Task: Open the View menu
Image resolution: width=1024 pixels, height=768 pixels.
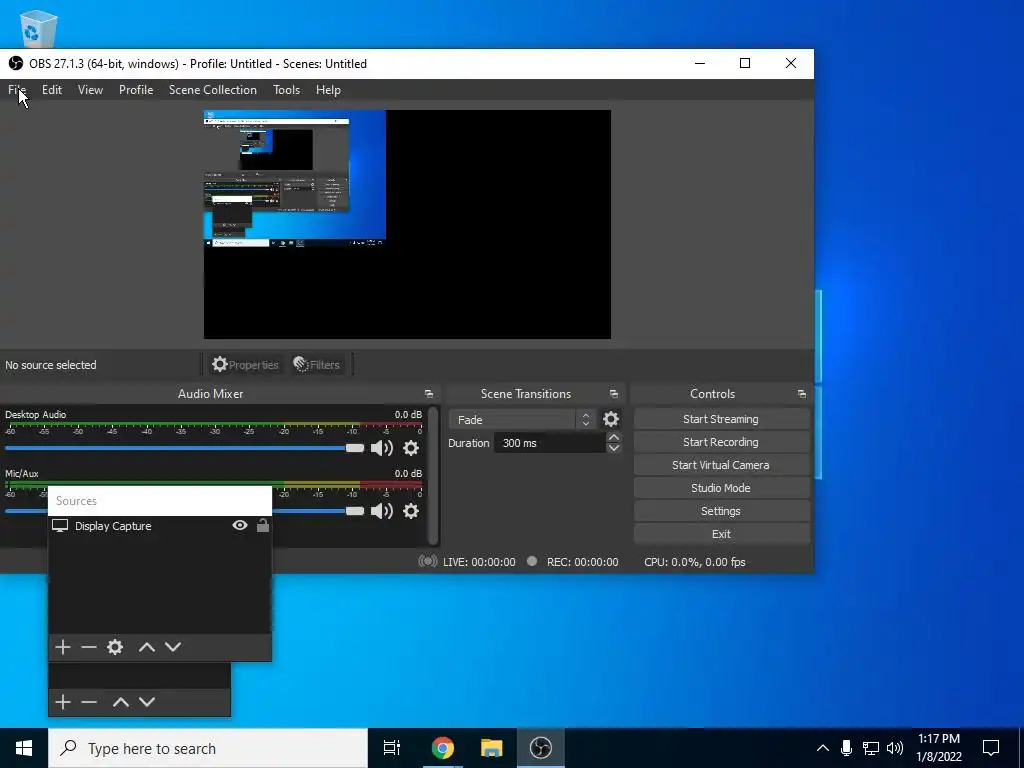Action: click(90, 90)
